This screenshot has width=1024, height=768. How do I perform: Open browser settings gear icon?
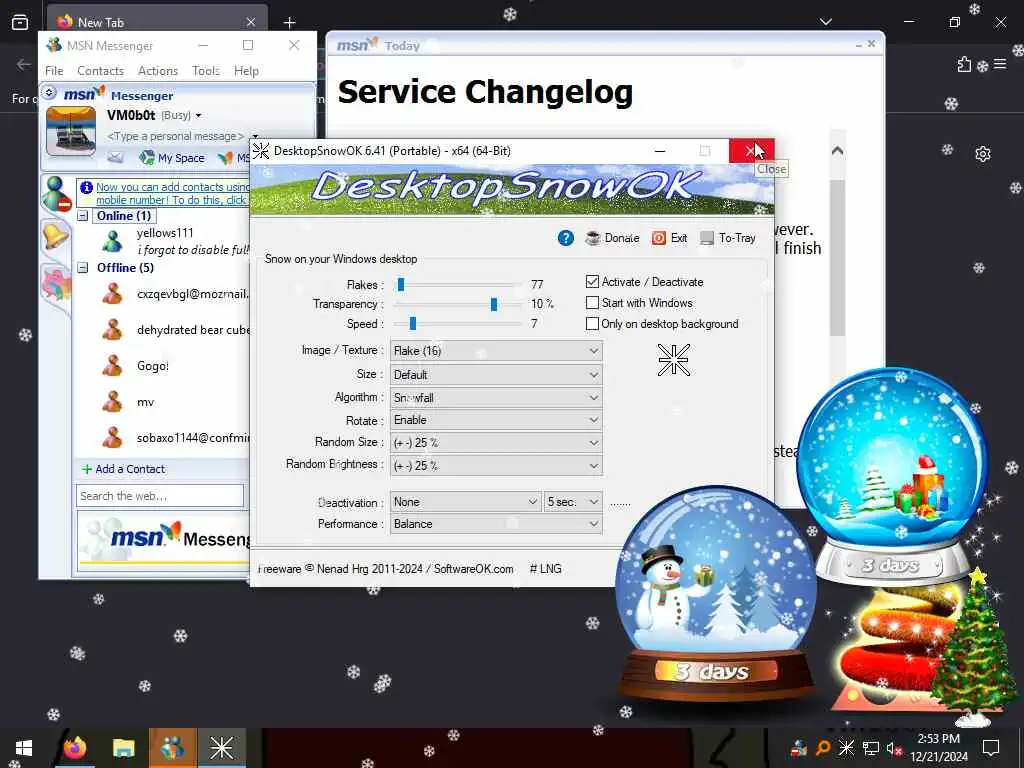tap(983, 154)
